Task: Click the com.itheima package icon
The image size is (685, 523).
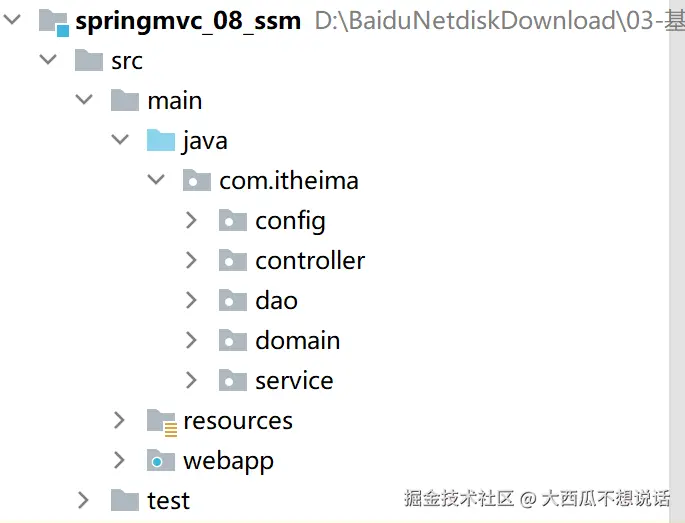Action: 197,180
